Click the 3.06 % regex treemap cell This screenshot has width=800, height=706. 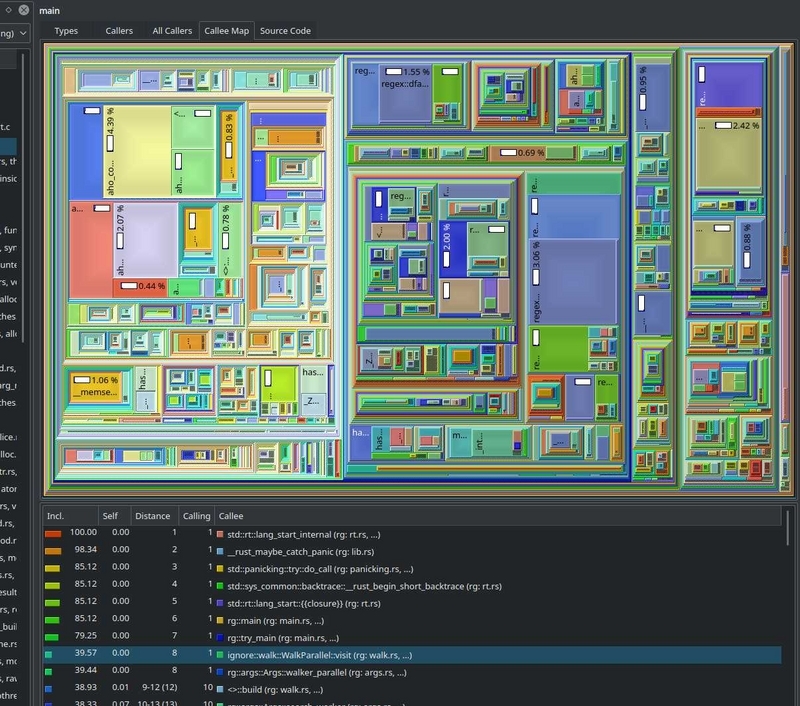pos(574,281)
